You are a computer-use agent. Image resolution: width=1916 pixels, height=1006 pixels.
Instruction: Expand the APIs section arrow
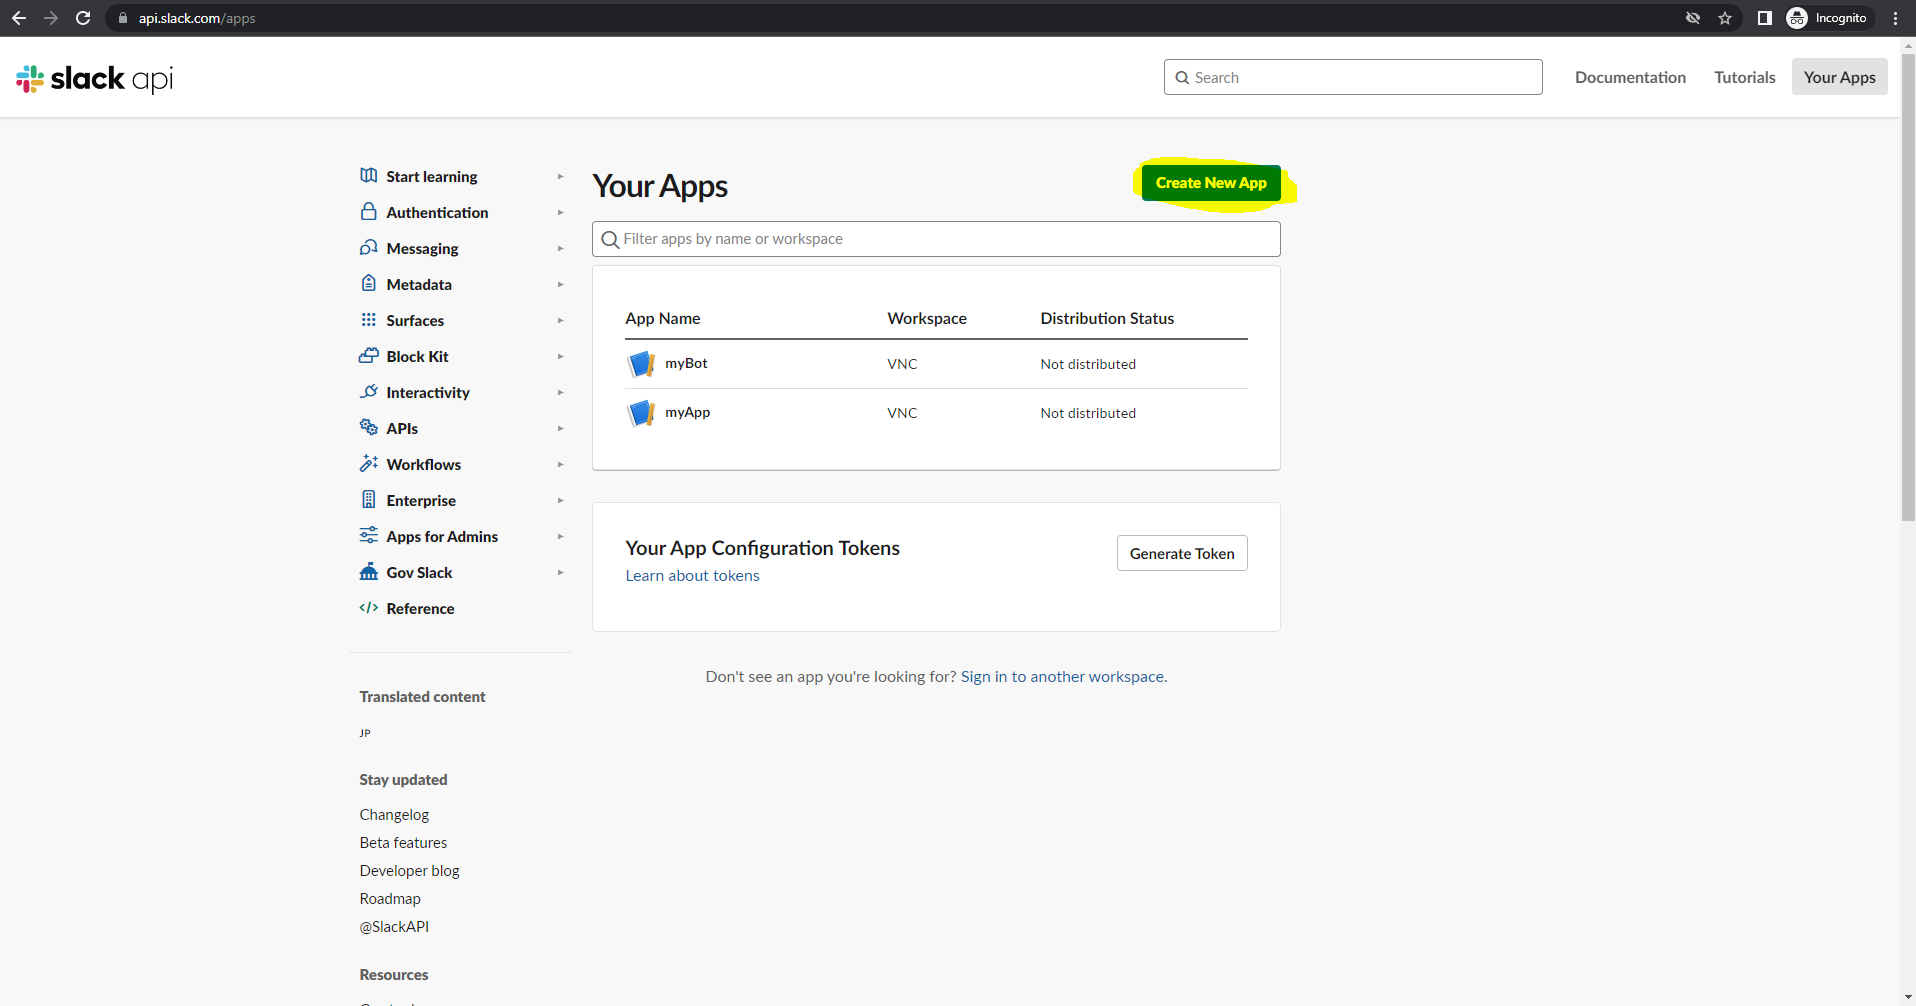coord(561,428)
